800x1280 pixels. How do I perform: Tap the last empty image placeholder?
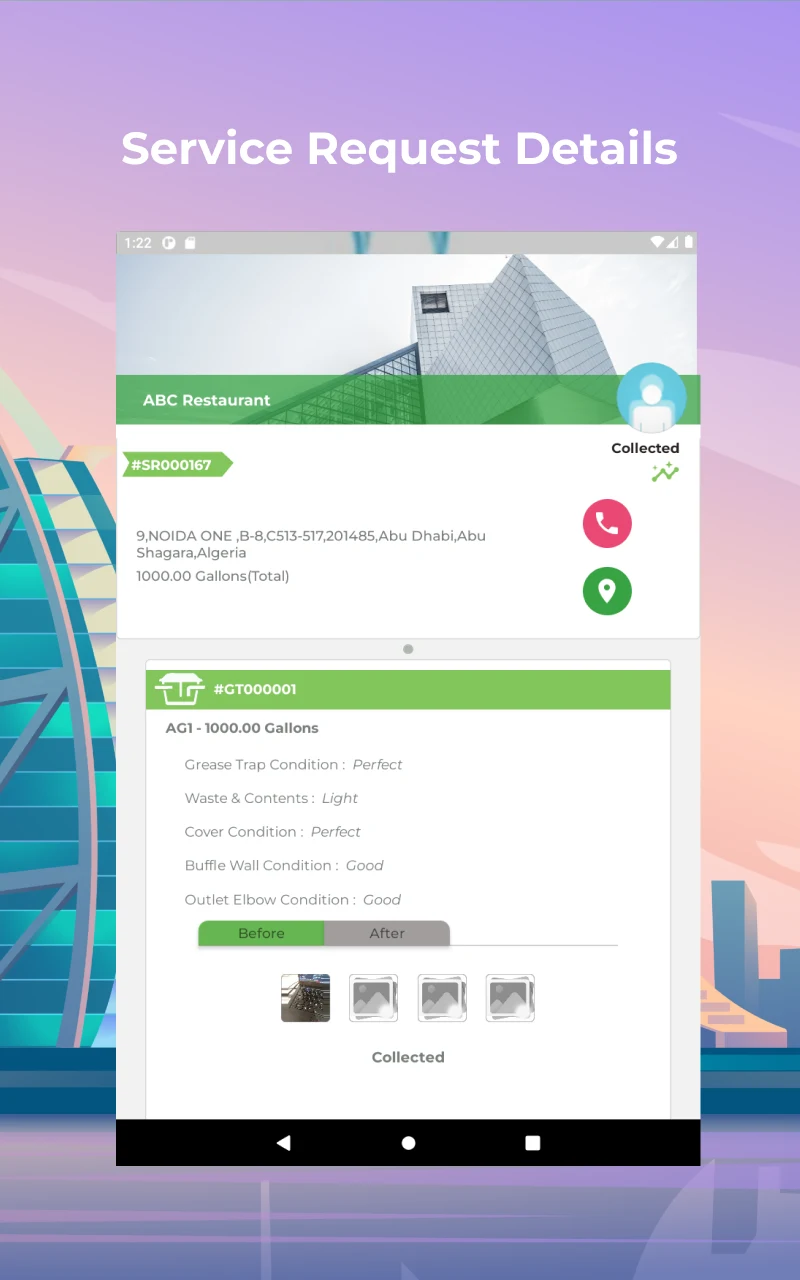click(510, 998)
